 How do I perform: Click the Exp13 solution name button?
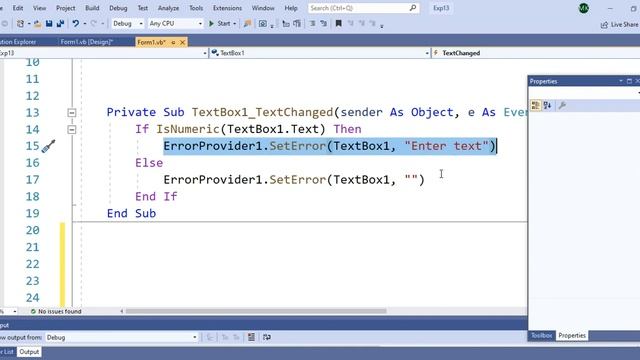point(441,8)
